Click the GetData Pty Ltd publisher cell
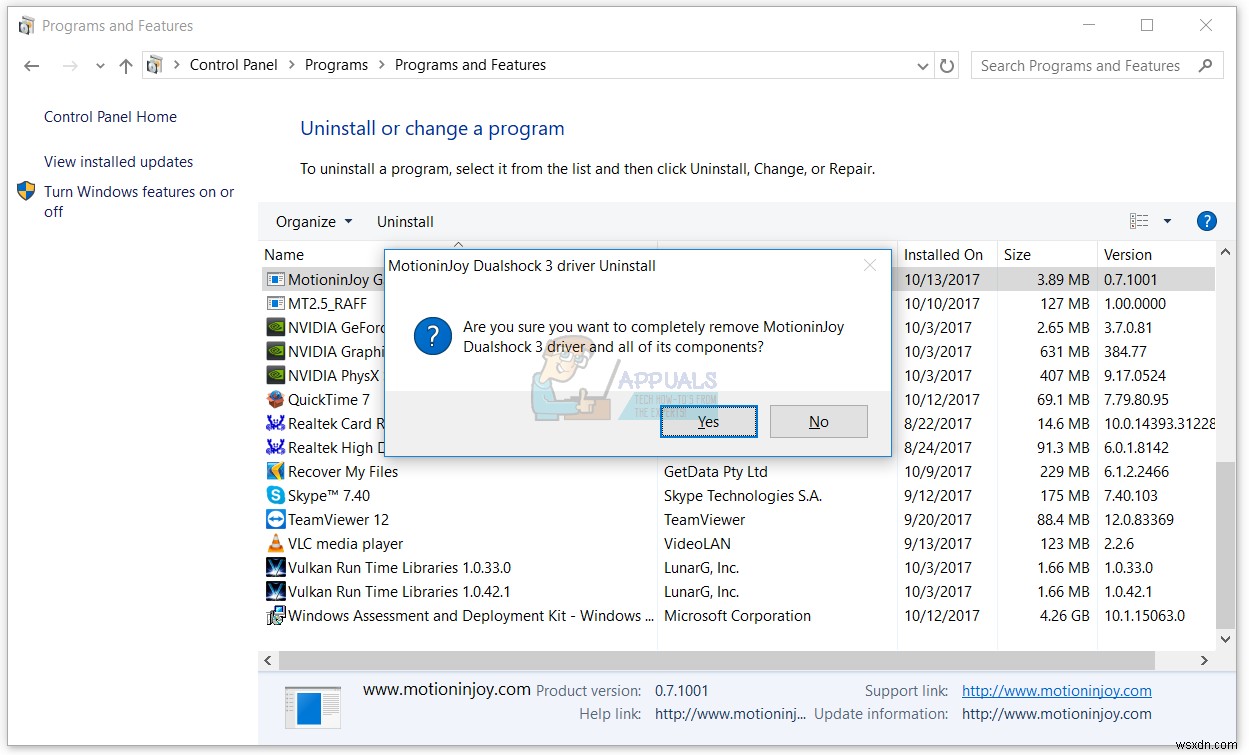 [x=716, y=472]
